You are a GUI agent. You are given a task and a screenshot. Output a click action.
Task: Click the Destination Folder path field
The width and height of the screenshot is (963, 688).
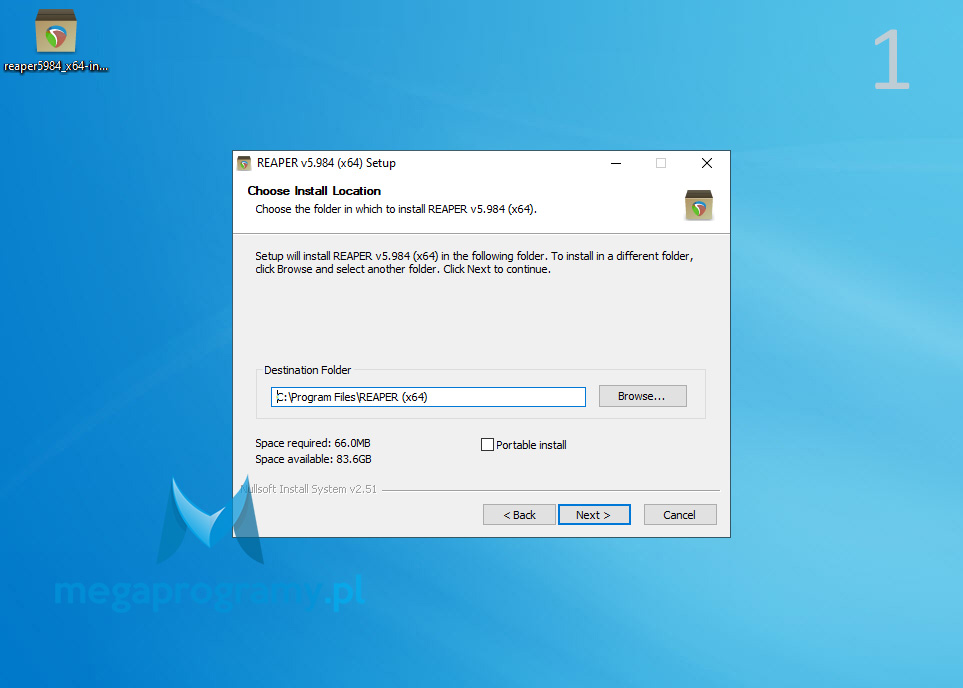coord(428,397)
